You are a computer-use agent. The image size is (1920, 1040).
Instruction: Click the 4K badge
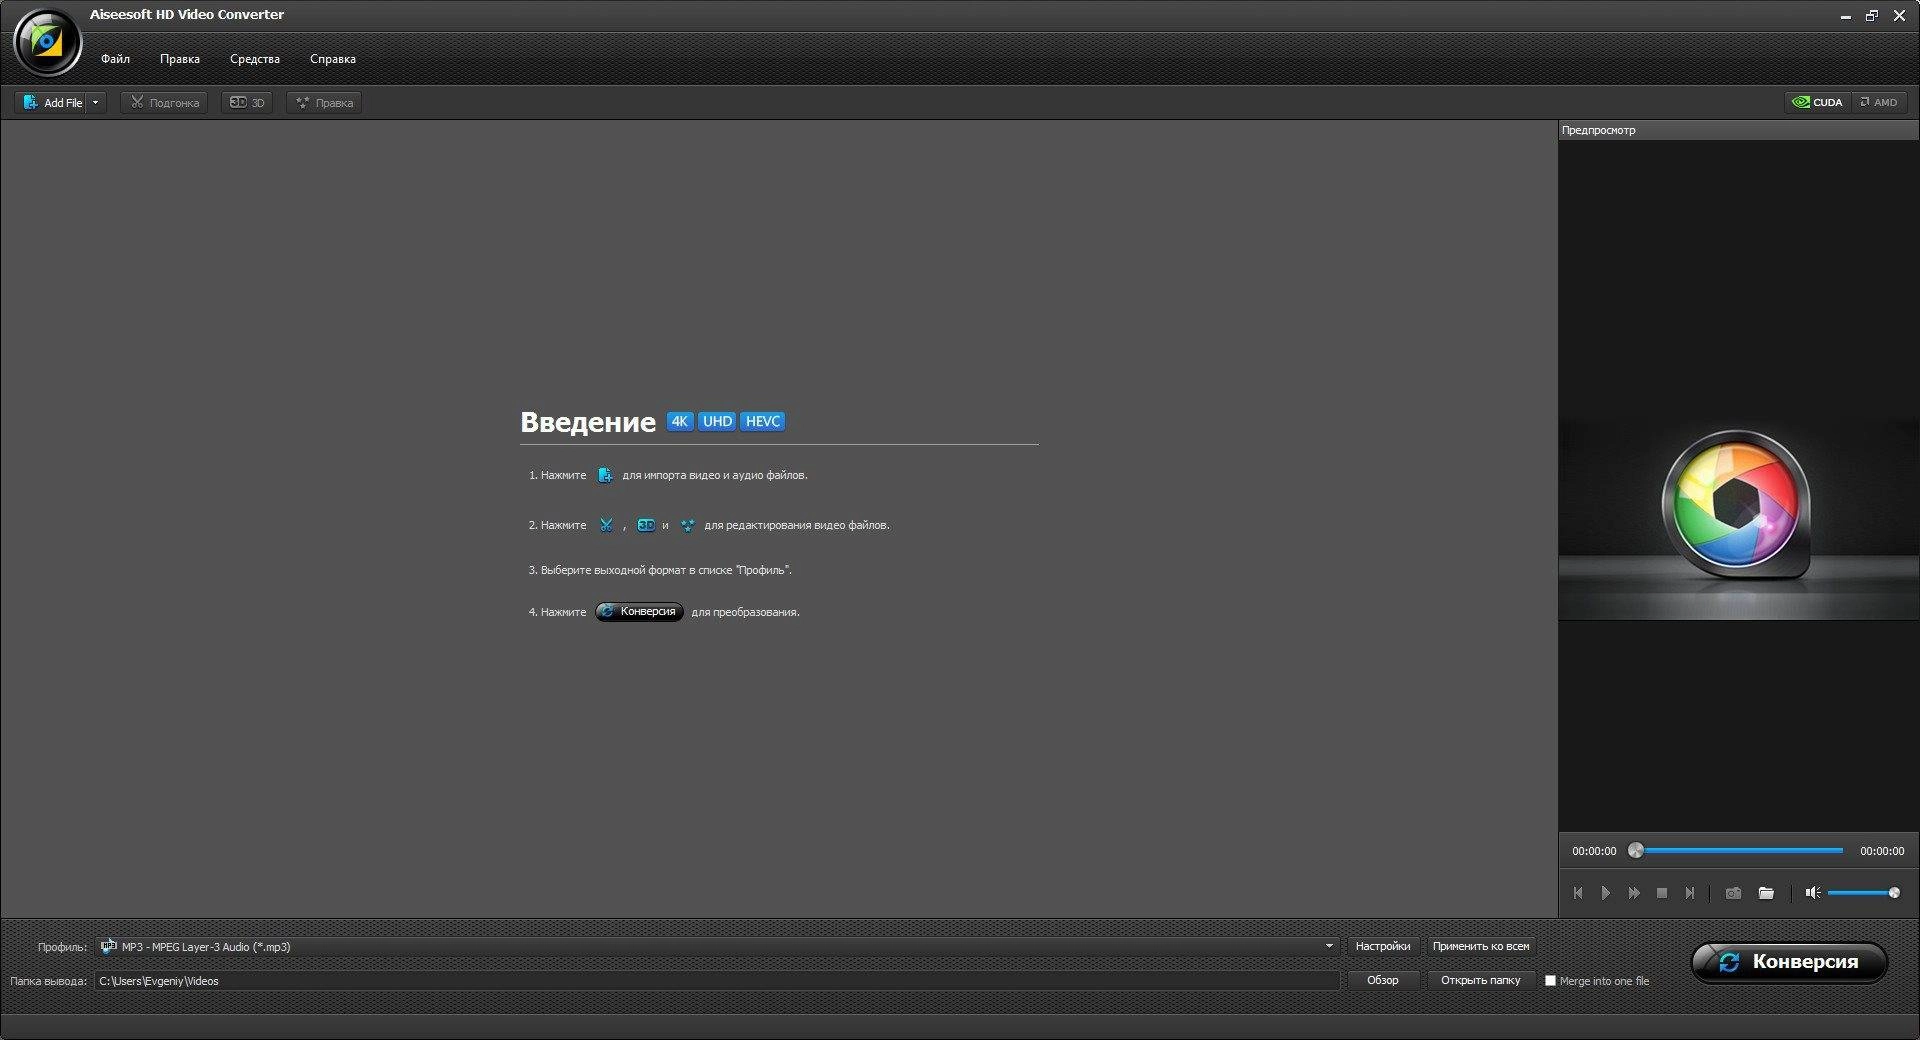pos(680,421)
